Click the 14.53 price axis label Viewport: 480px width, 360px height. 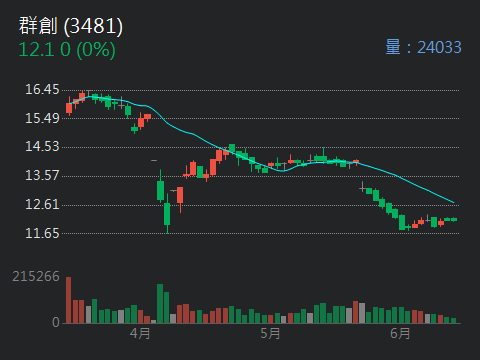[x=42, y=147]
